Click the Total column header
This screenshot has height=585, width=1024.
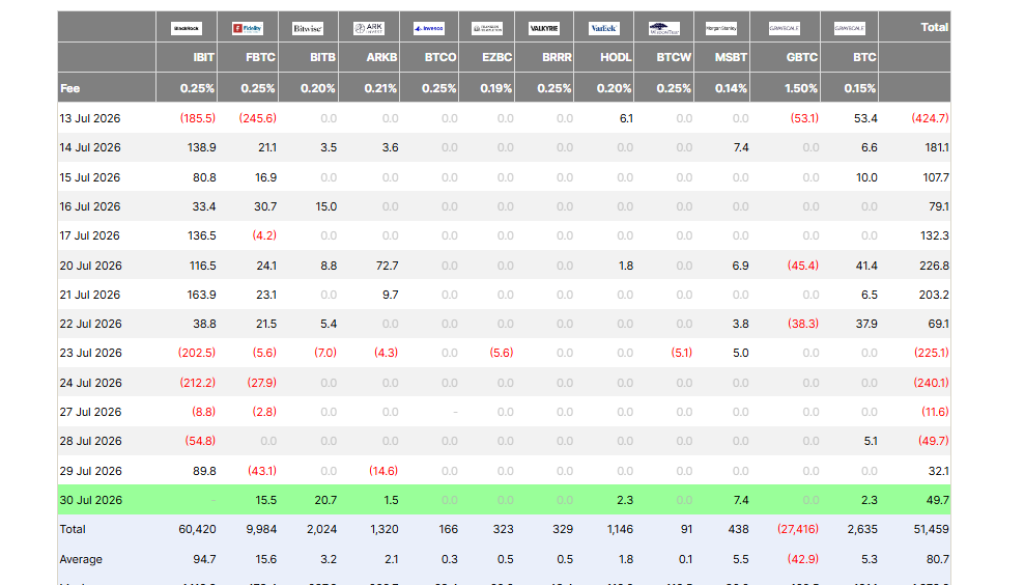point(934,27)
